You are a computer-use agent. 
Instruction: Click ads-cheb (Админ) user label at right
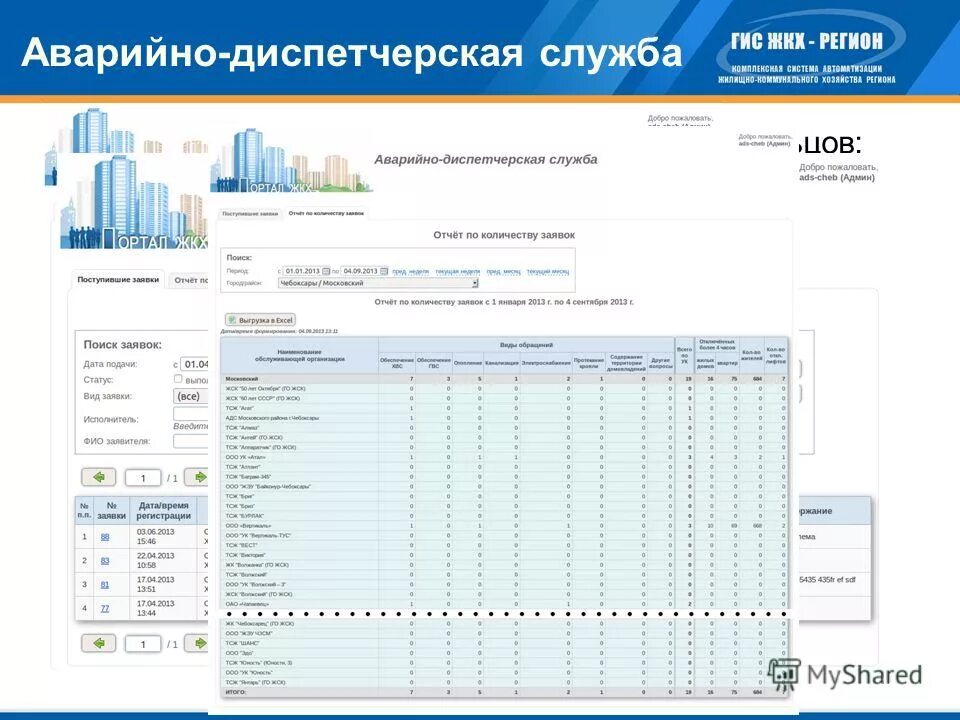pos(836,178)
